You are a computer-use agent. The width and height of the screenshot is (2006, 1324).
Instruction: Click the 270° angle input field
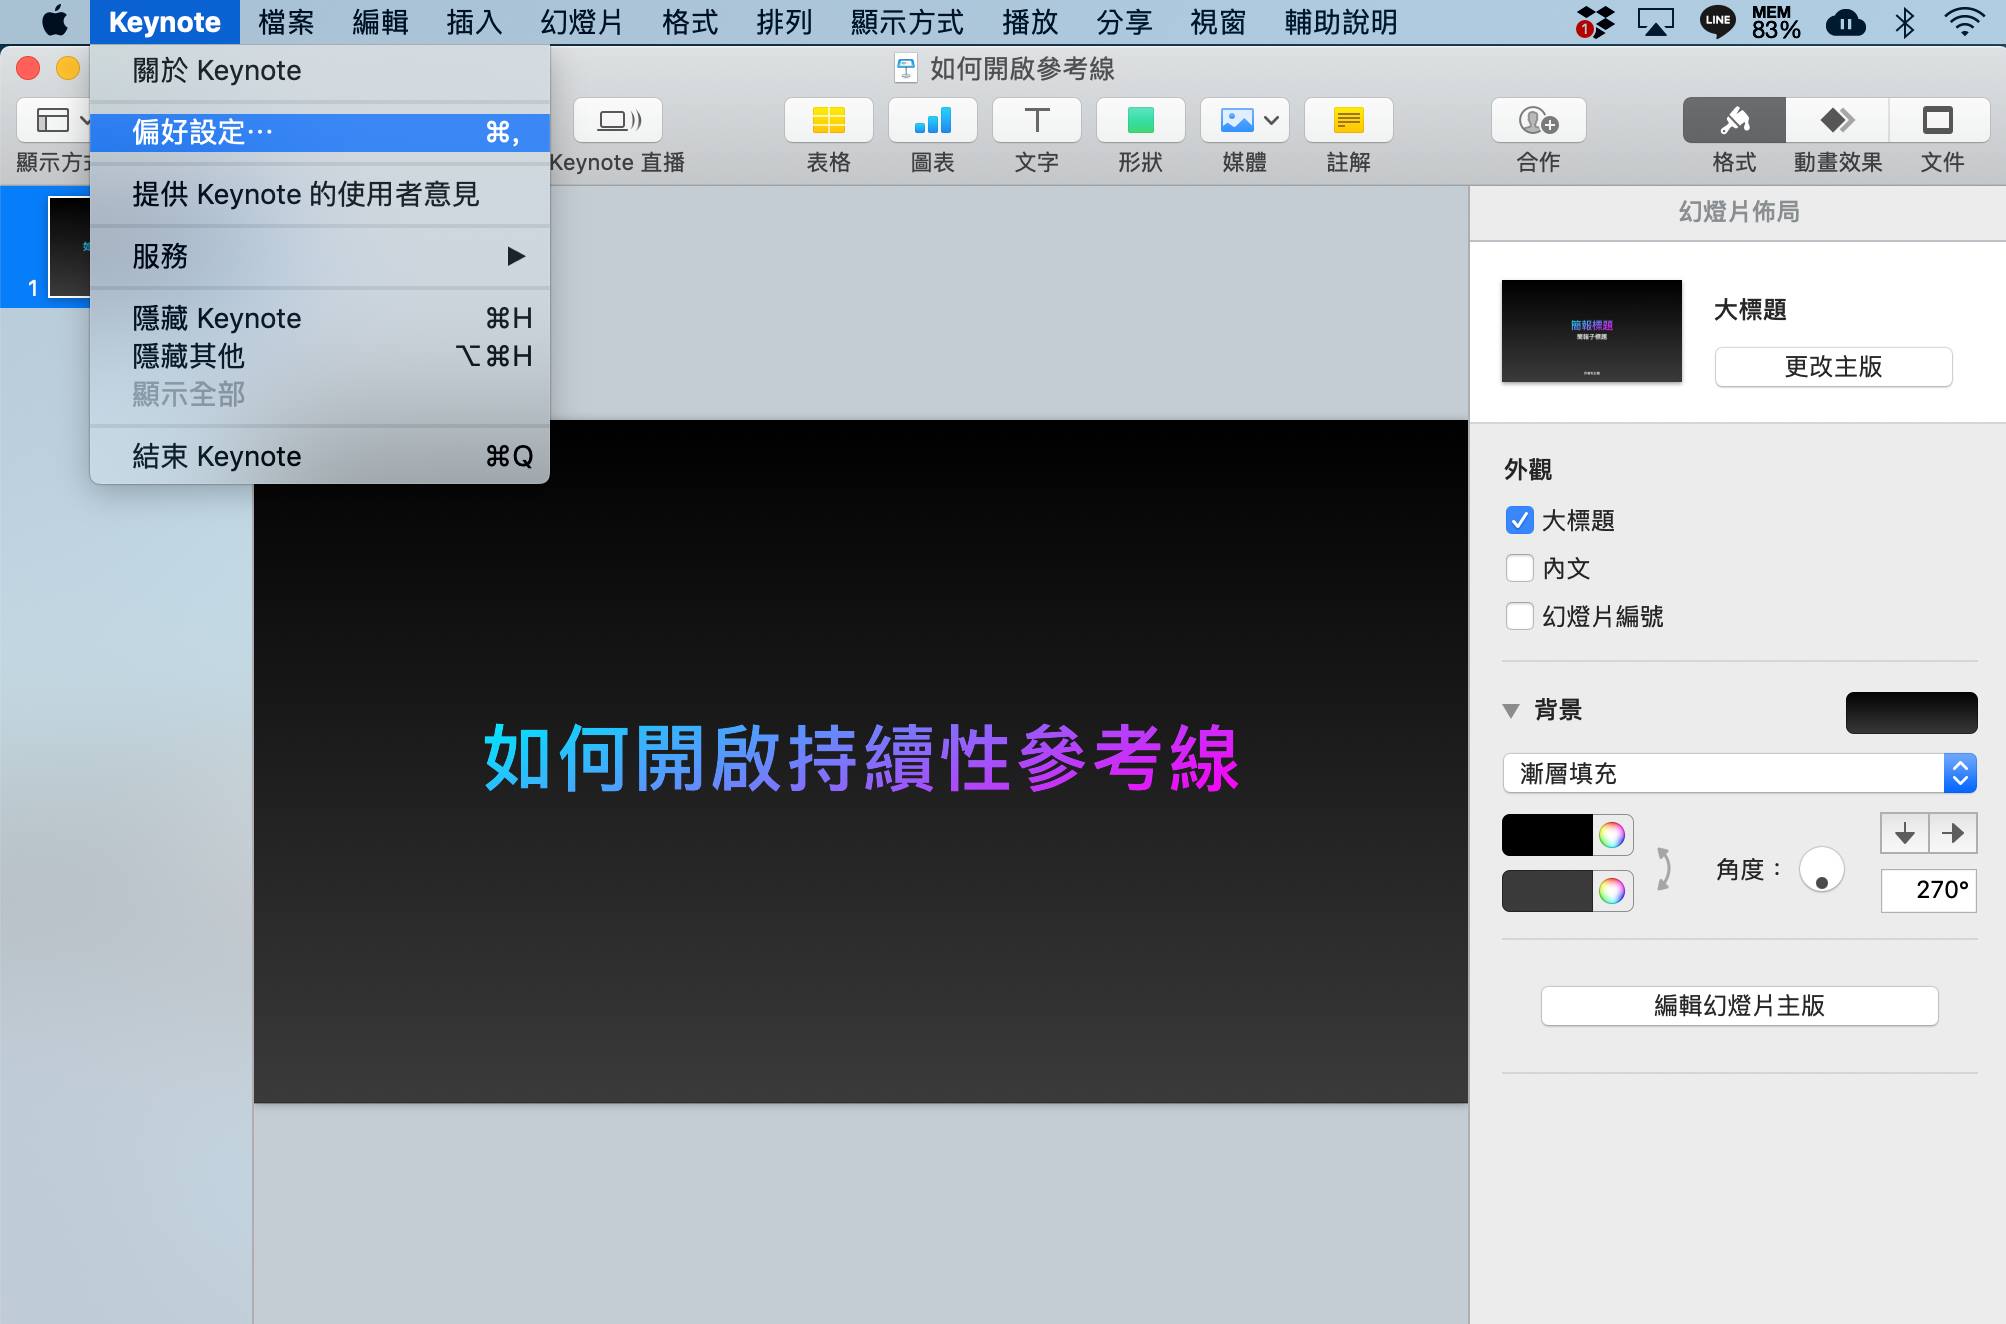pos(1928,890)
